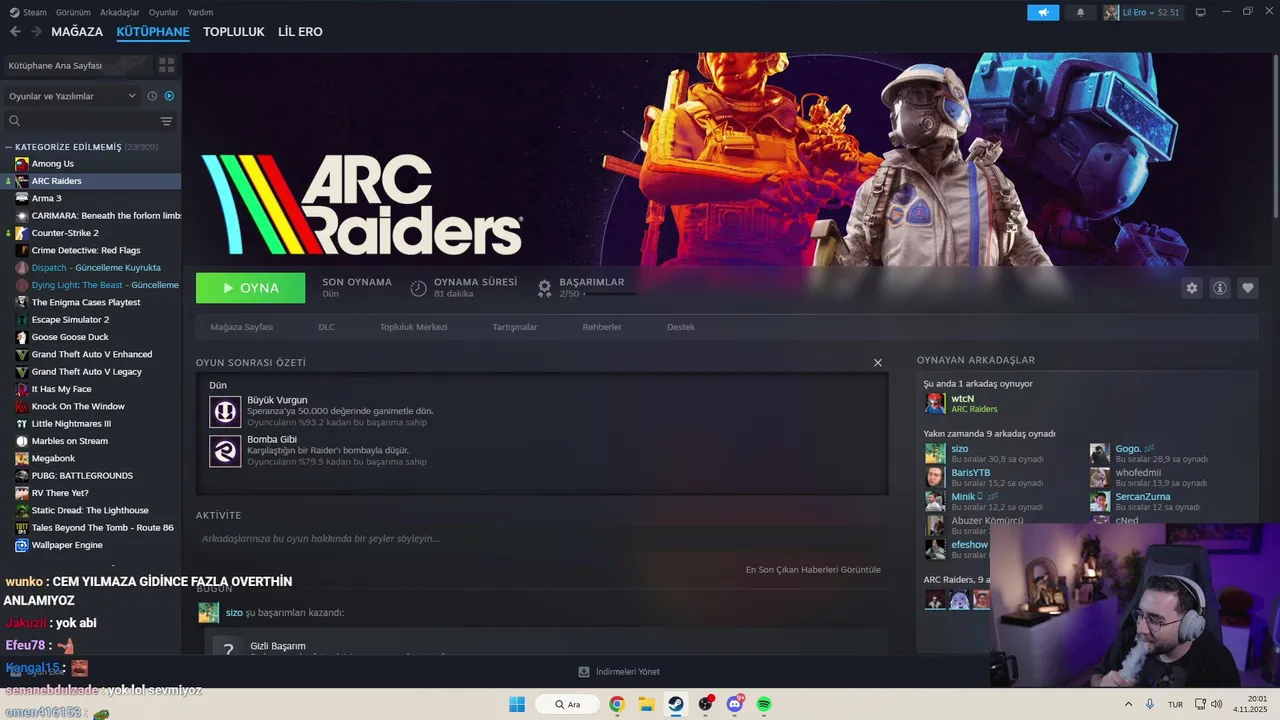Viewport: 1280px width, 720px height.
Task: Click İndirmeleri Yönet
Action: point(619,672)
